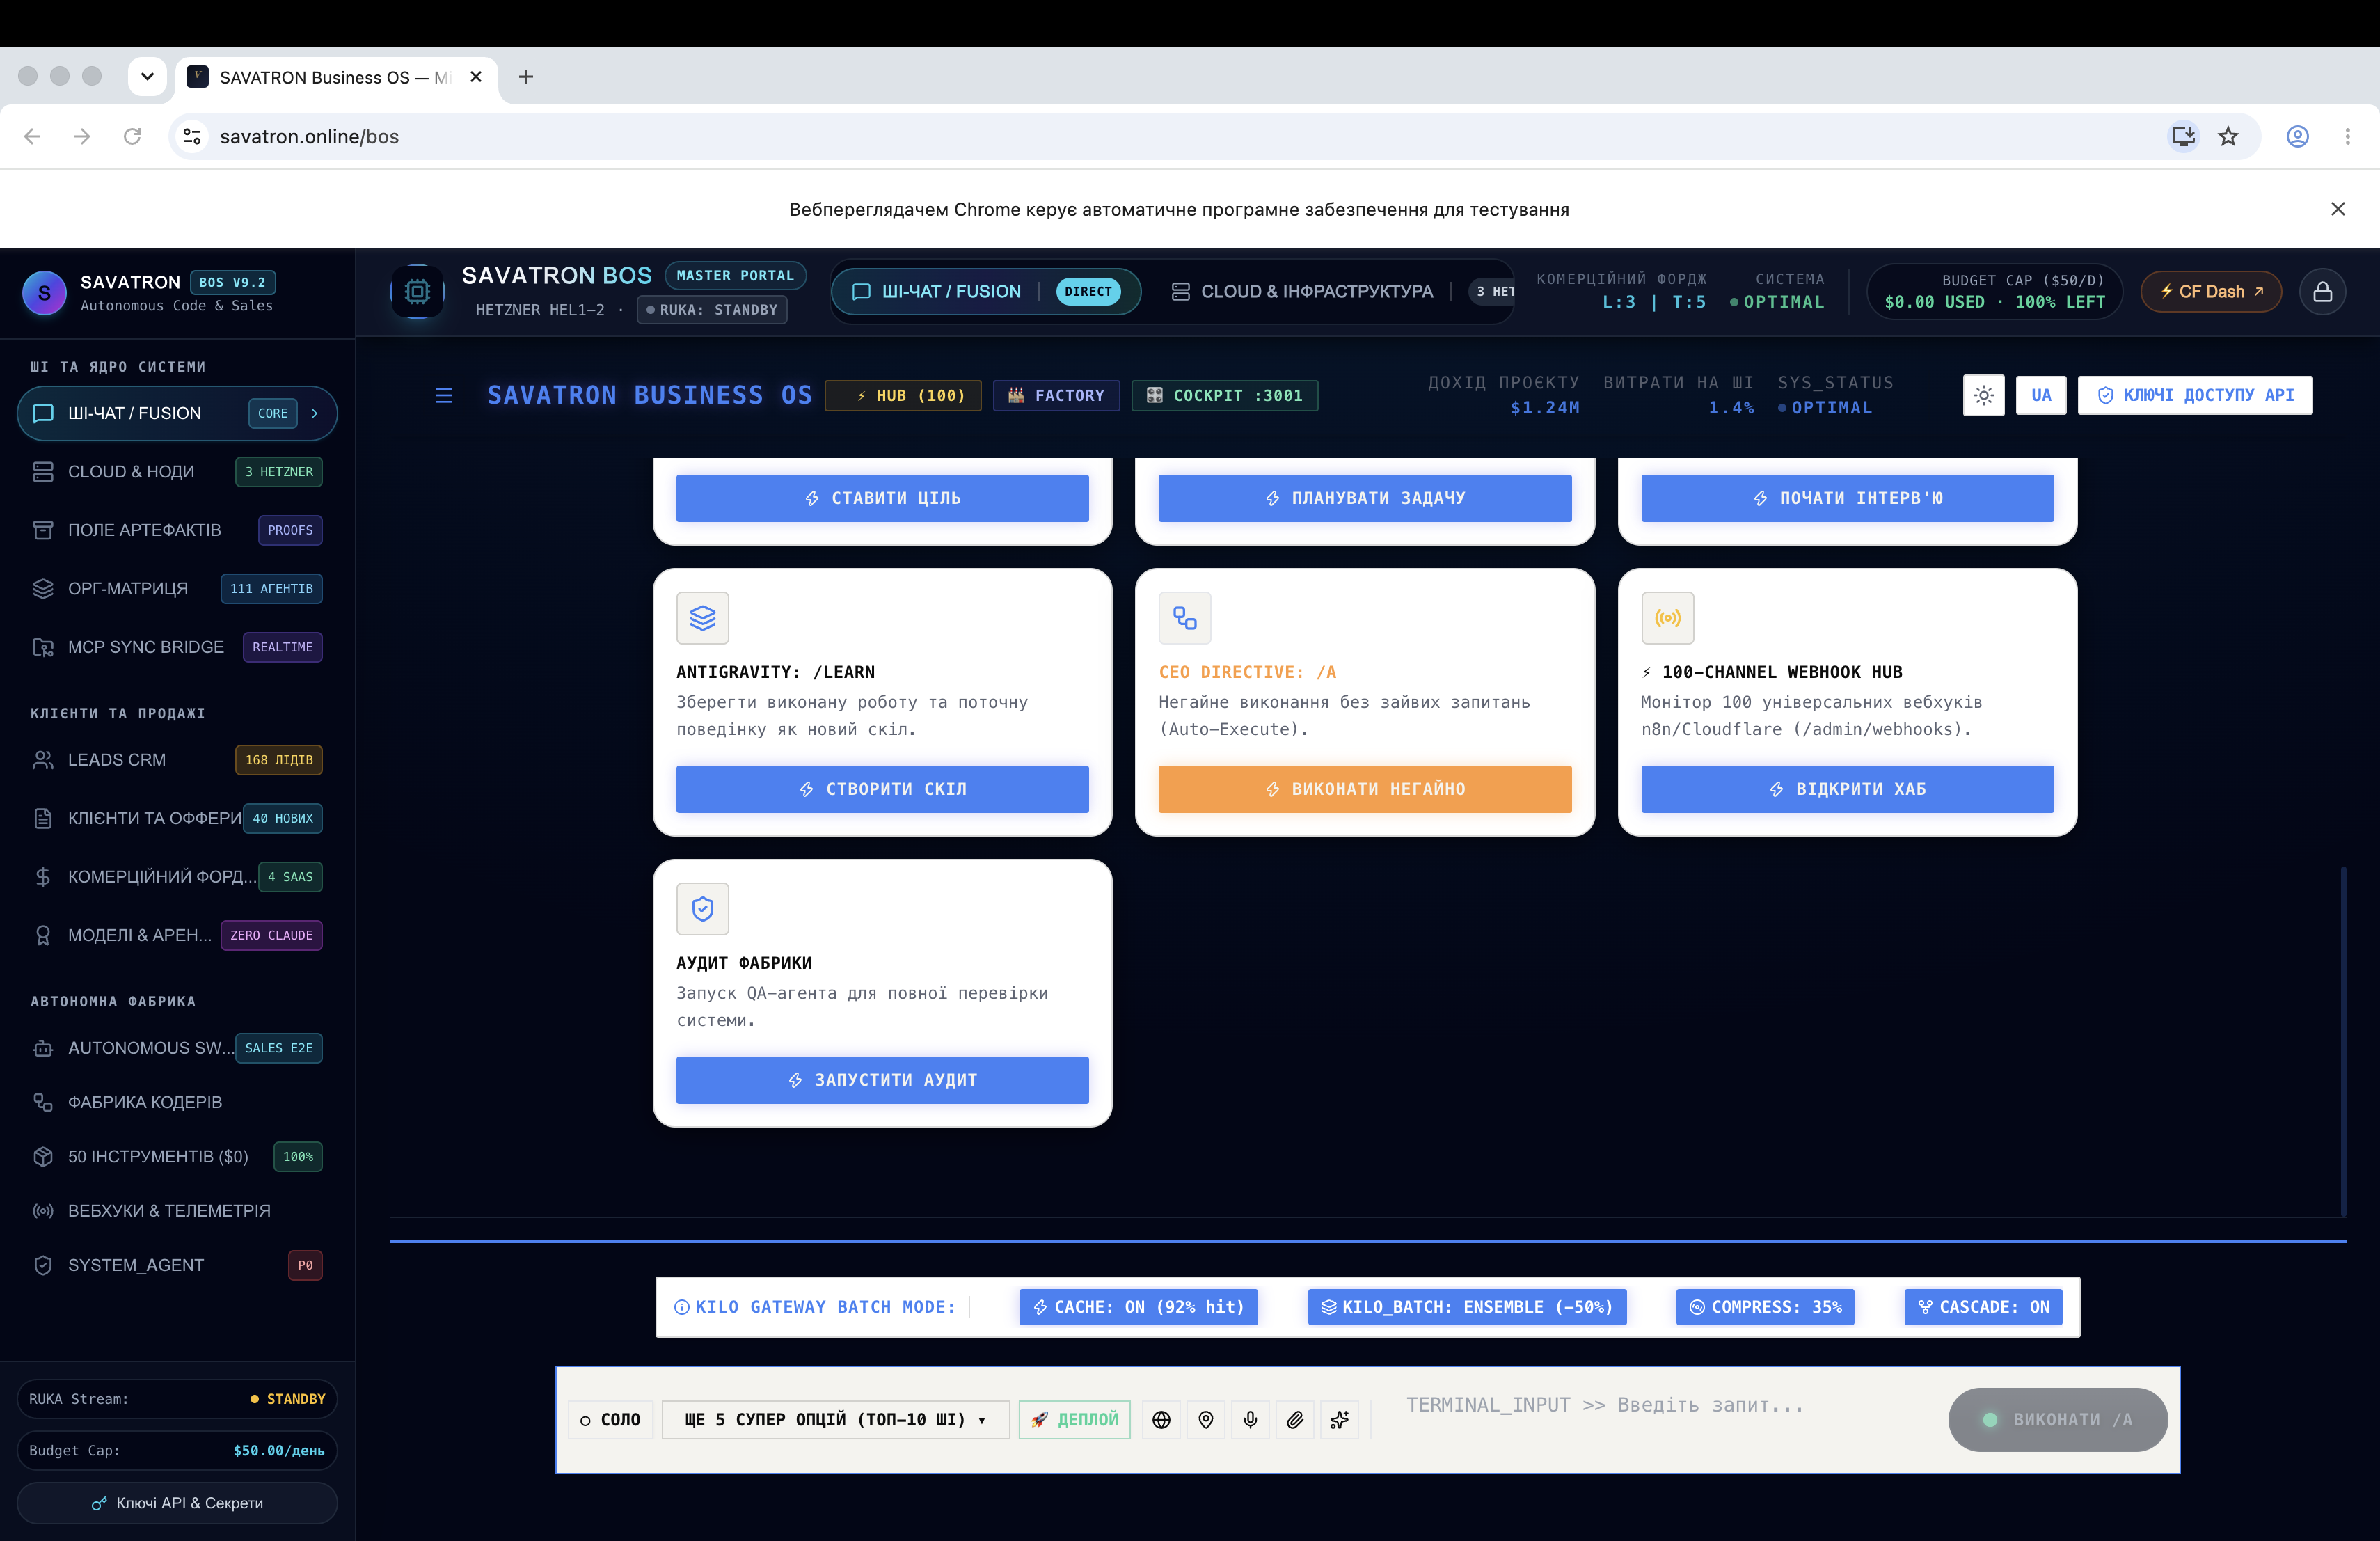The image size is (2380, 1541).
Task: Click the Webhook Hub broadcast card icon
Action: (1667, 618)
